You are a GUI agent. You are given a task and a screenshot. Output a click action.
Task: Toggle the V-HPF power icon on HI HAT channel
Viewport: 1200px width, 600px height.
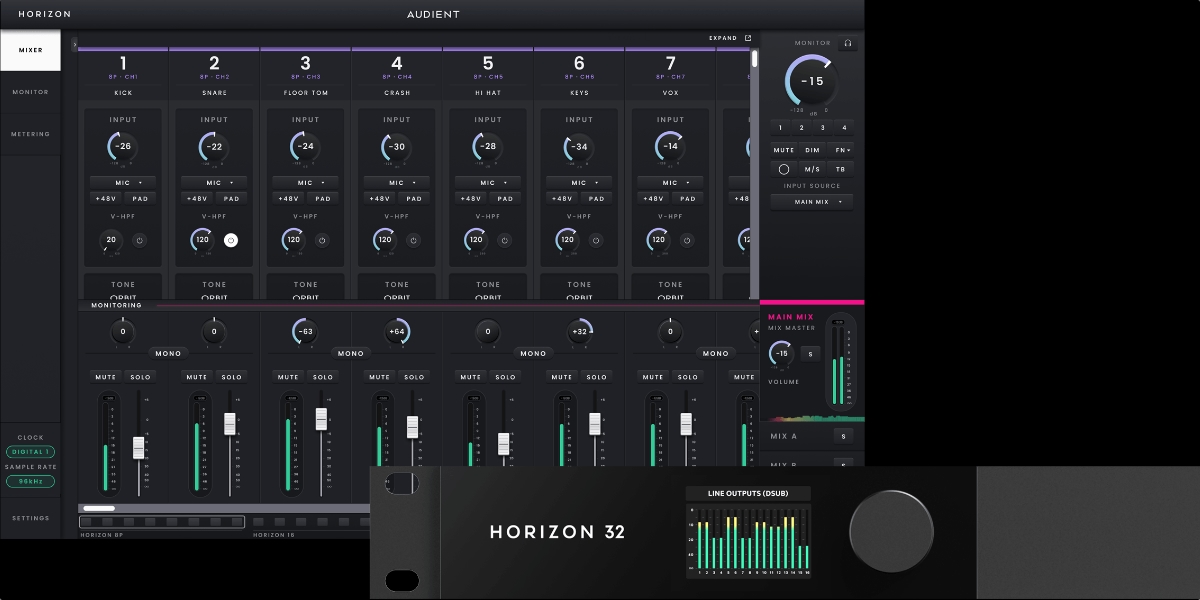(504, 240)
